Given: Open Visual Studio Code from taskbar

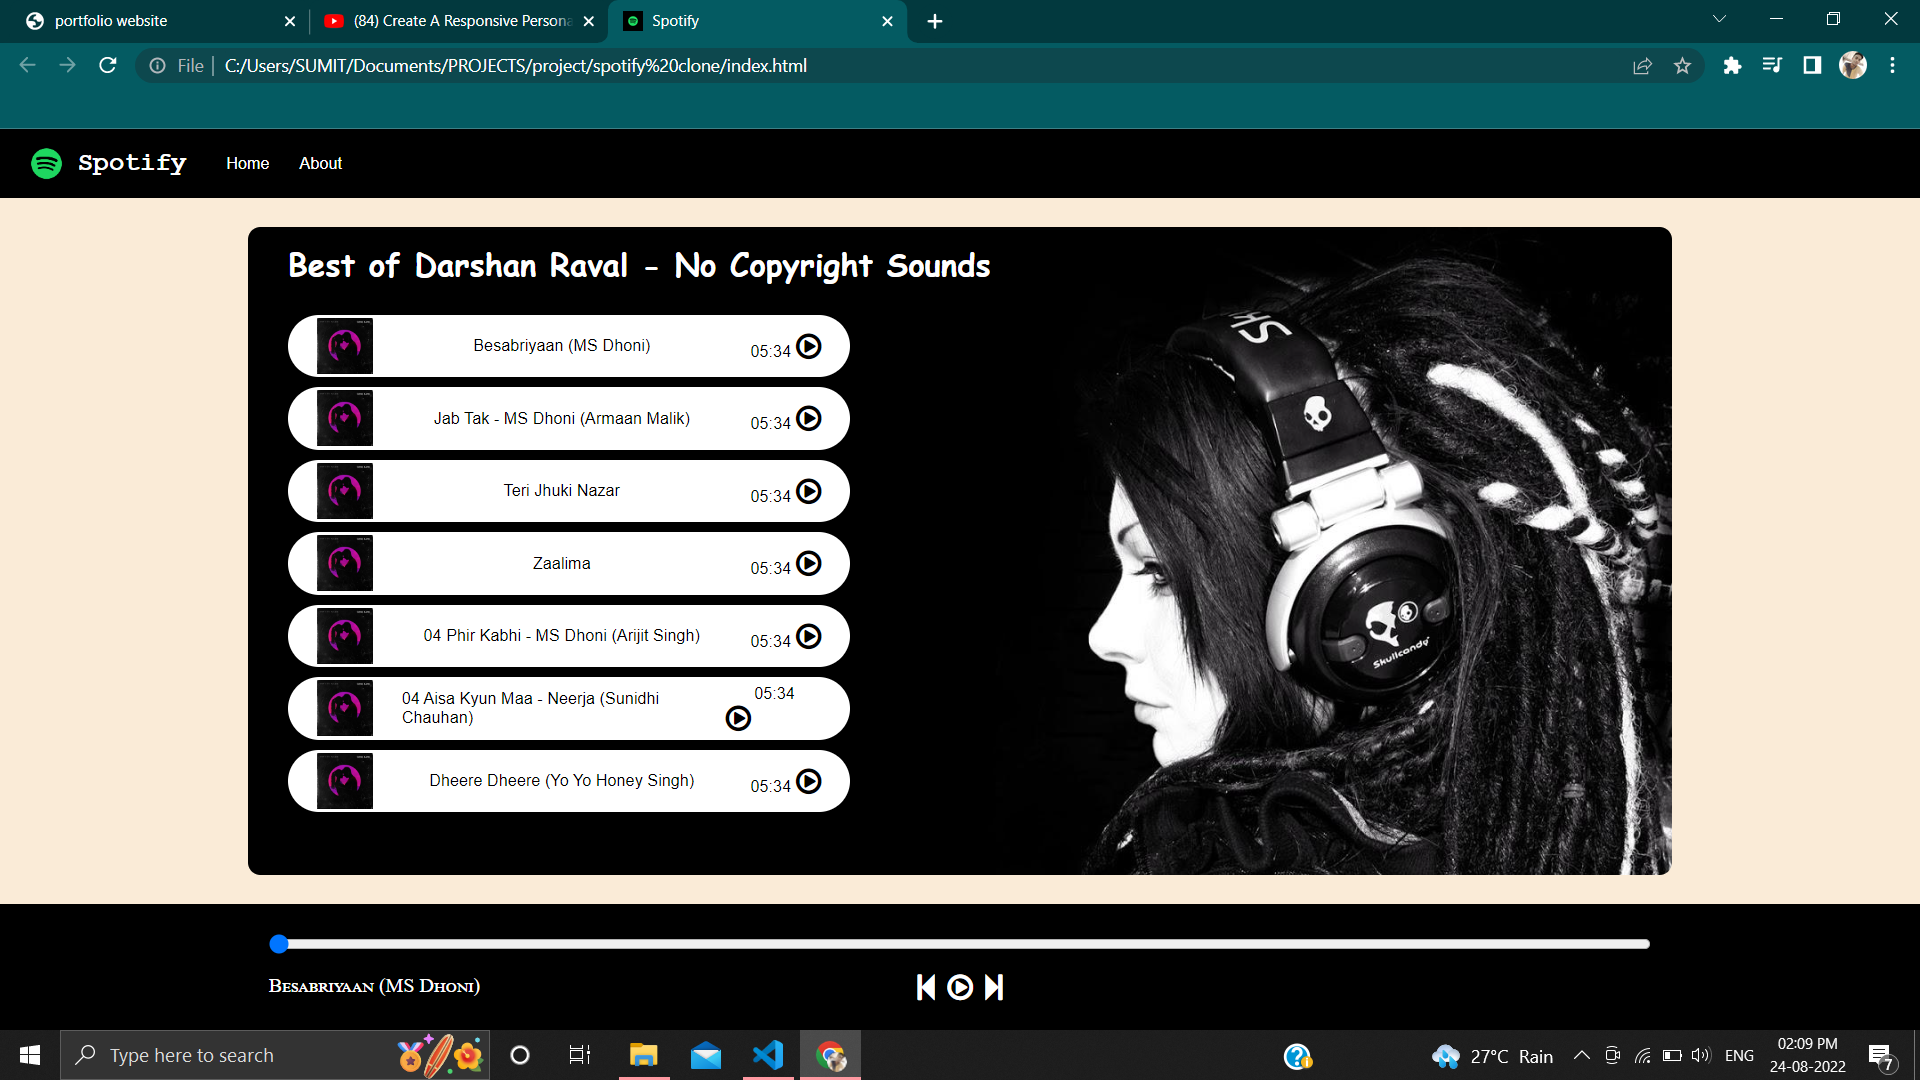Looking at the screenshot, I should tap(768, 1055).
